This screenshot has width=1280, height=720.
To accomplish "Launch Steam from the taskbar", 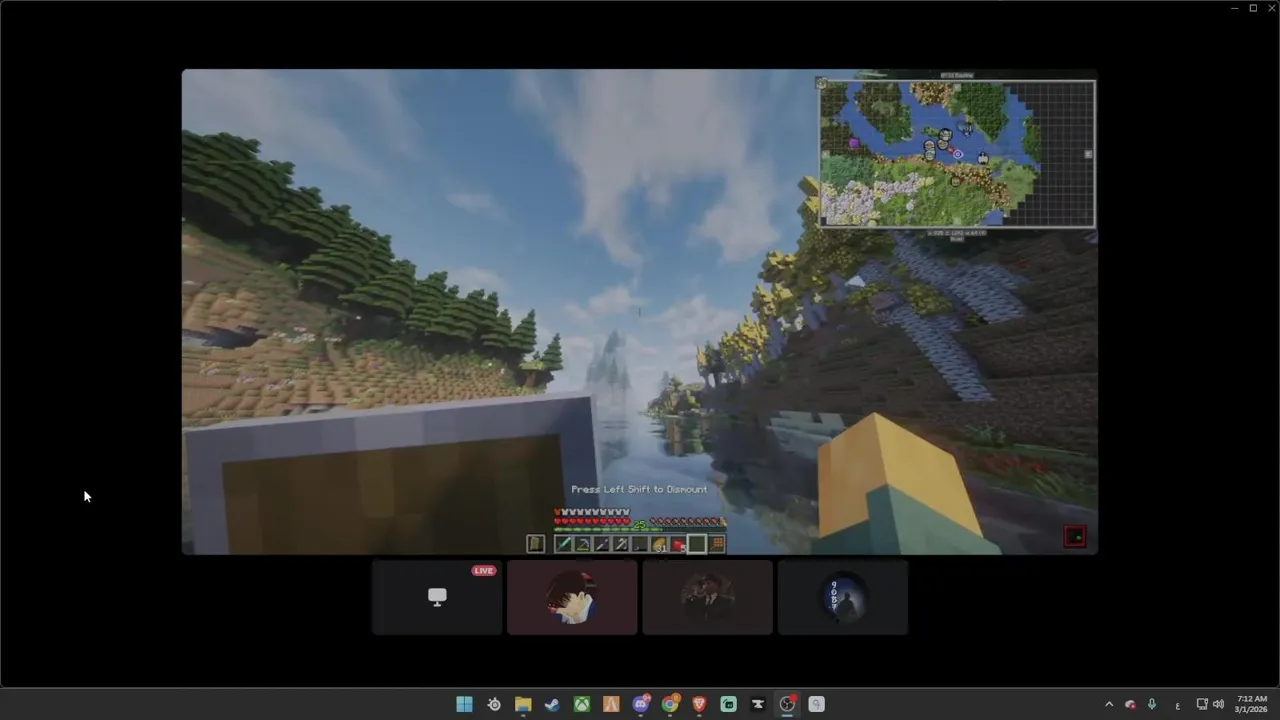I will (x=552, y=704).
